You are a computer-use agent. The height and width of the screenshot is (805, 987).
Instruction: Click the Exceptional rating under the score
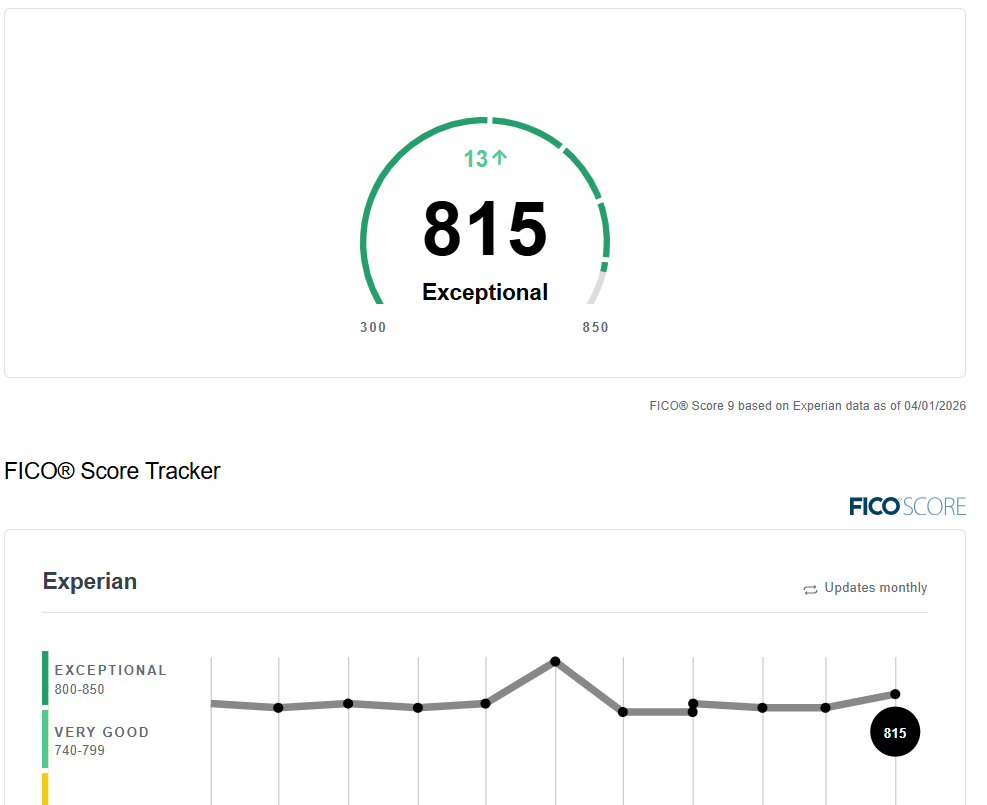[x=485, y=292]
